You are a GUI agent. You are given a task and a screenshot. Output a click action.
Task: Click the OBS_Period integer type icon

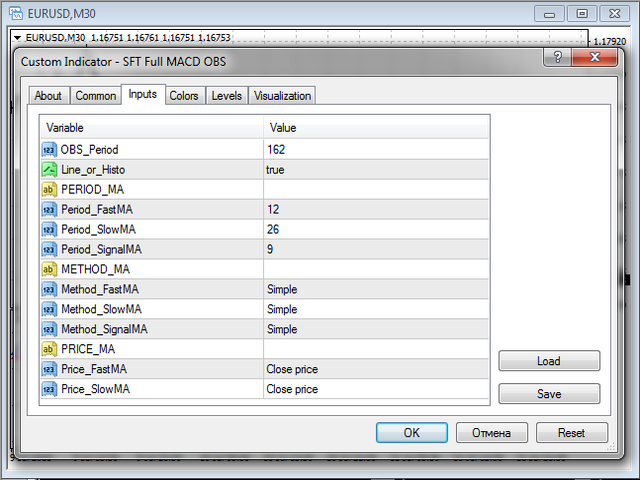click(x=49, y=150)
